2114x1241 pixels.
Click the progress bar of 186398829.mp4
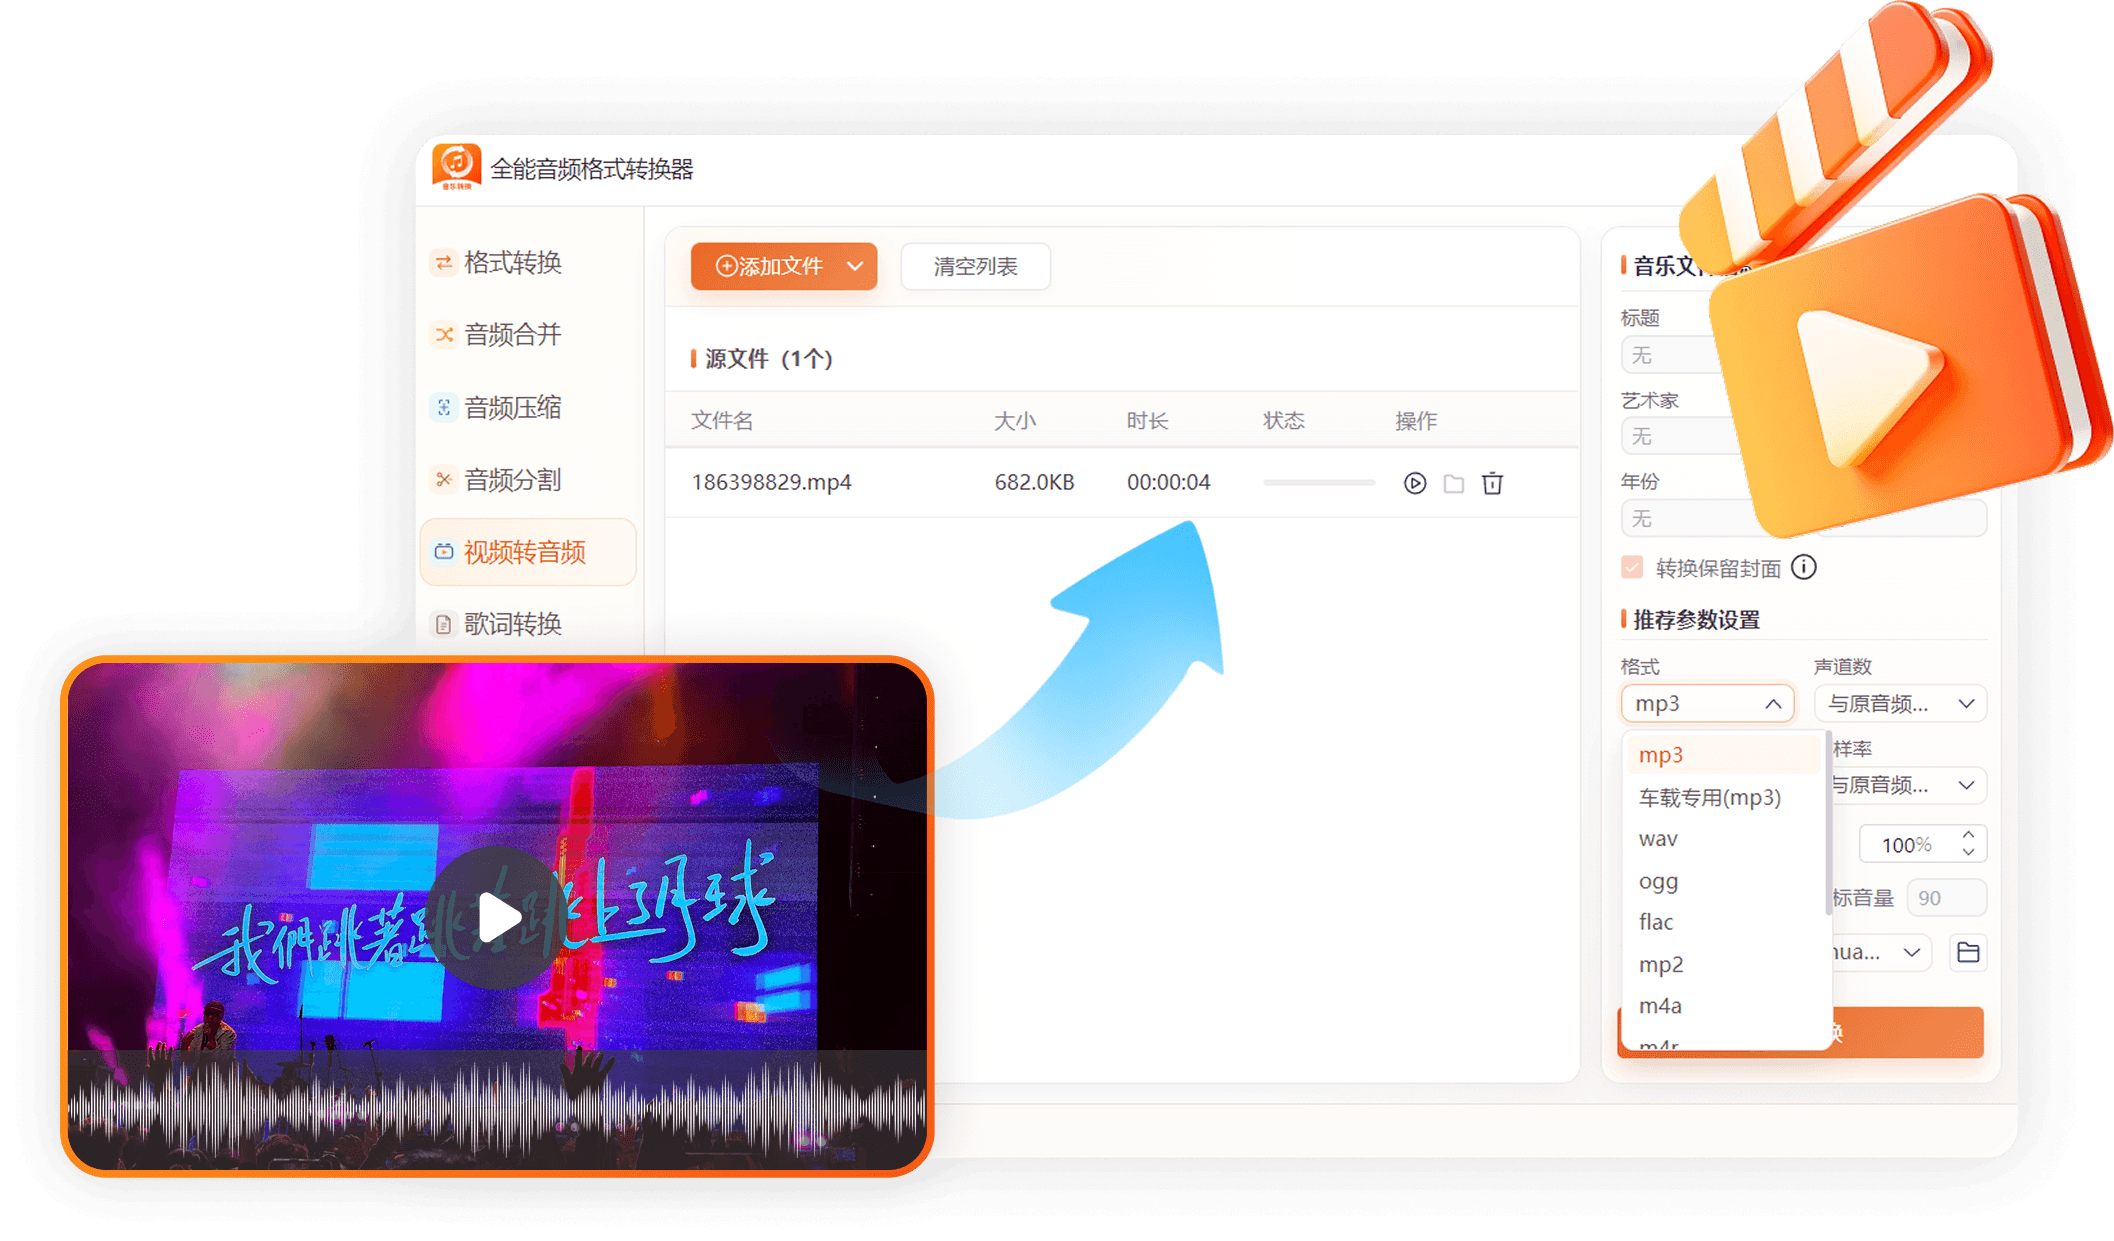tap(1319, 482)
